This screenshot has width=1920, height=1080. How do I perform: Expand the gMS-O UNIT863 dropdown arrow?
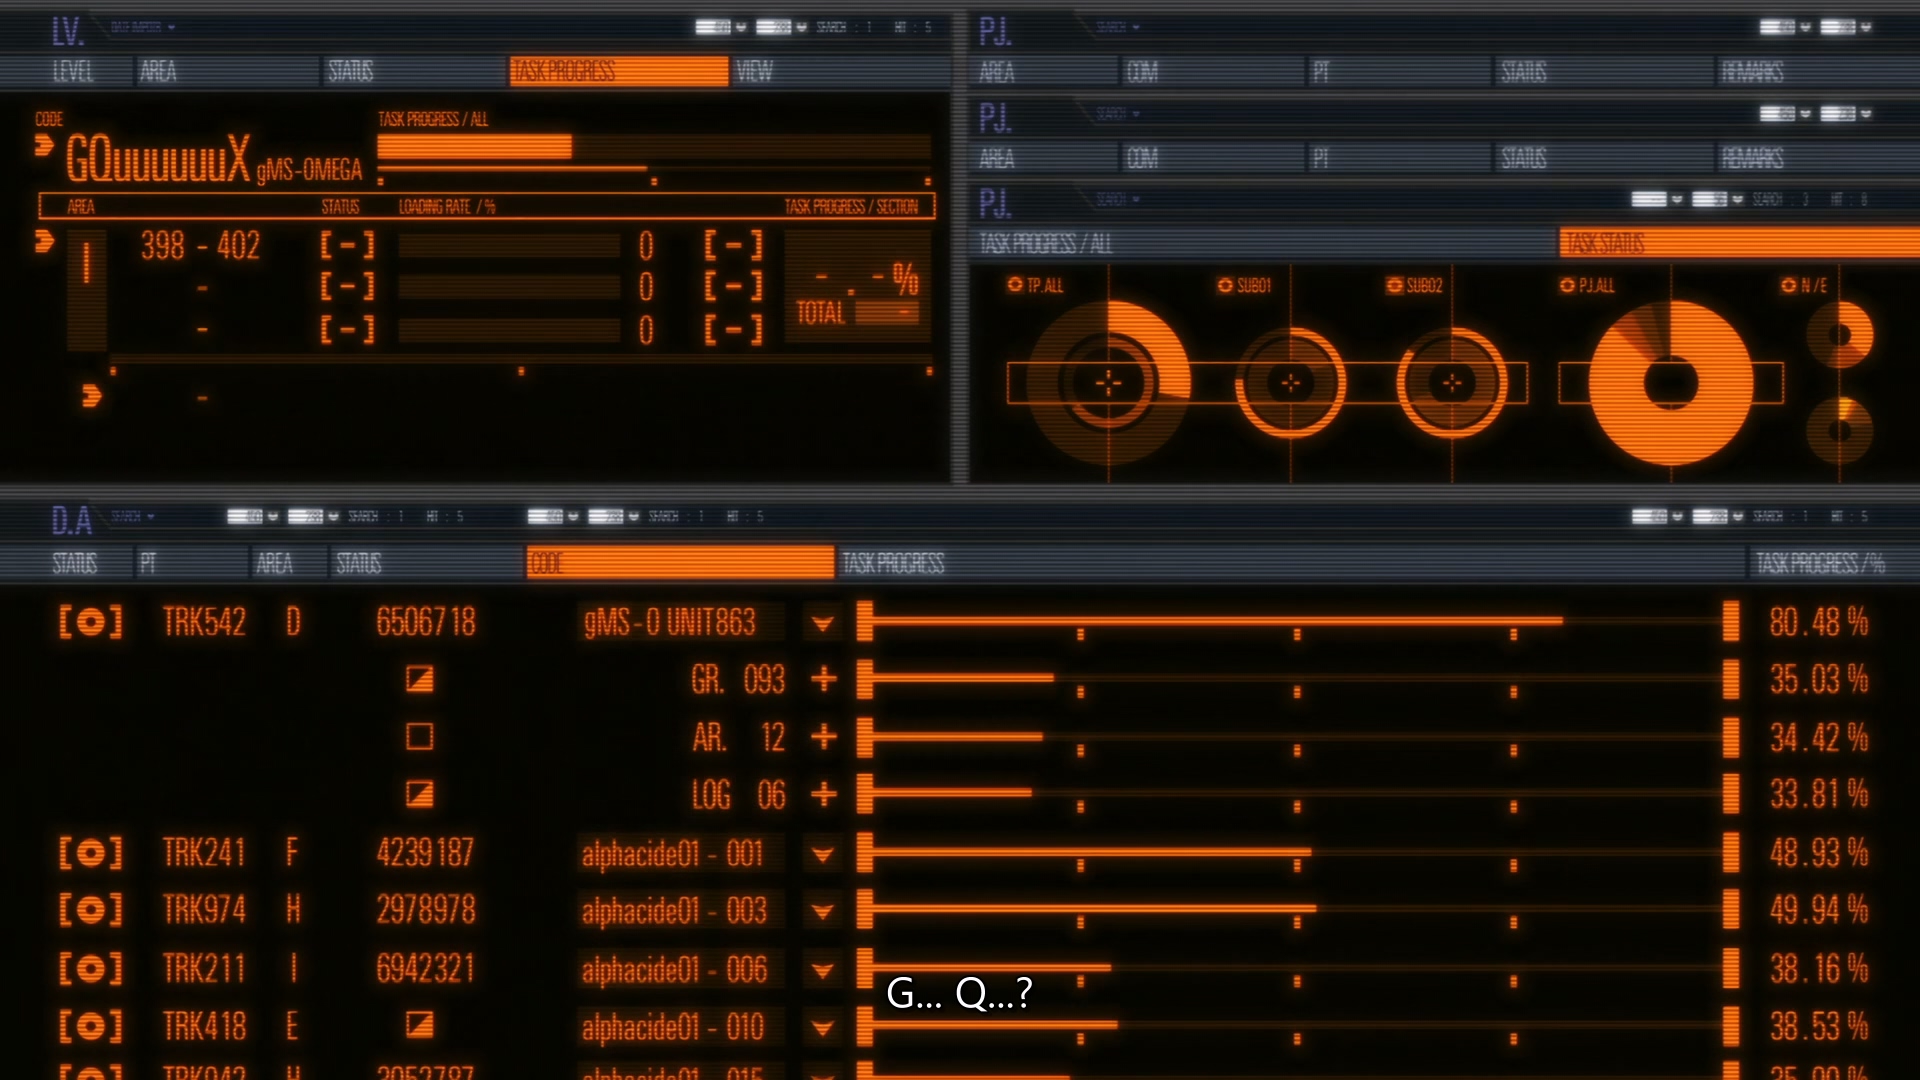[x=823, y=623]
